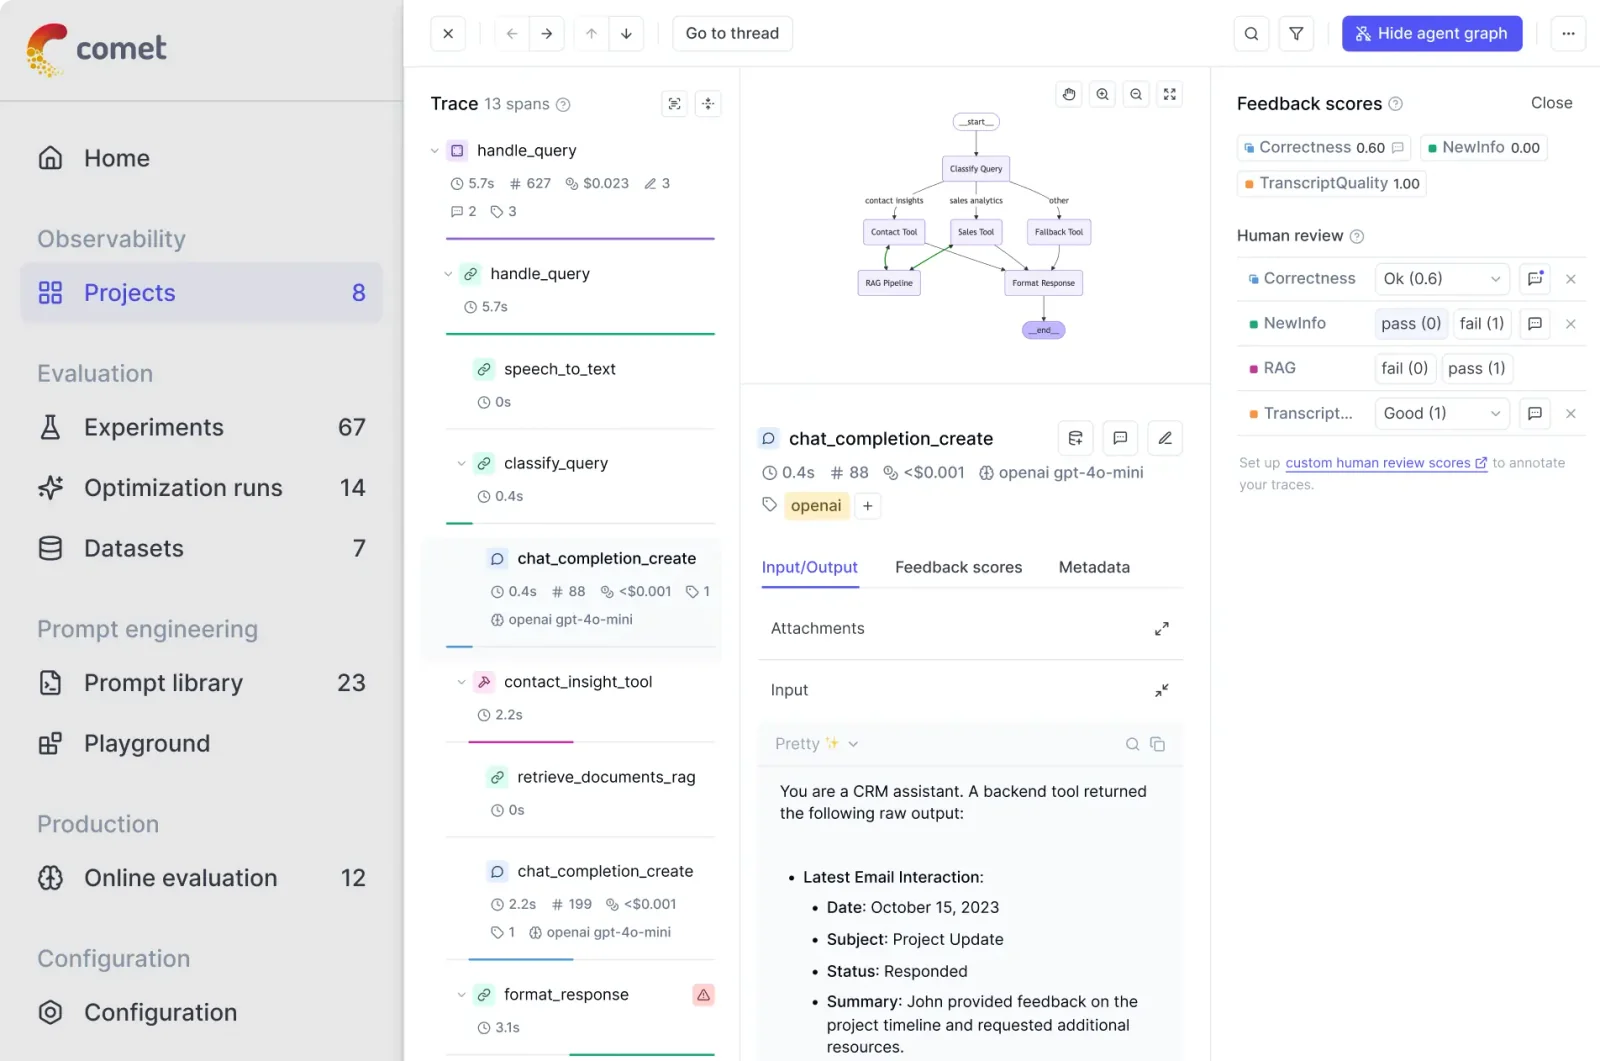This screenshot has height=1061, width=1600.
Task: Open the Pretty format dropdown
Action: (816, 744)
